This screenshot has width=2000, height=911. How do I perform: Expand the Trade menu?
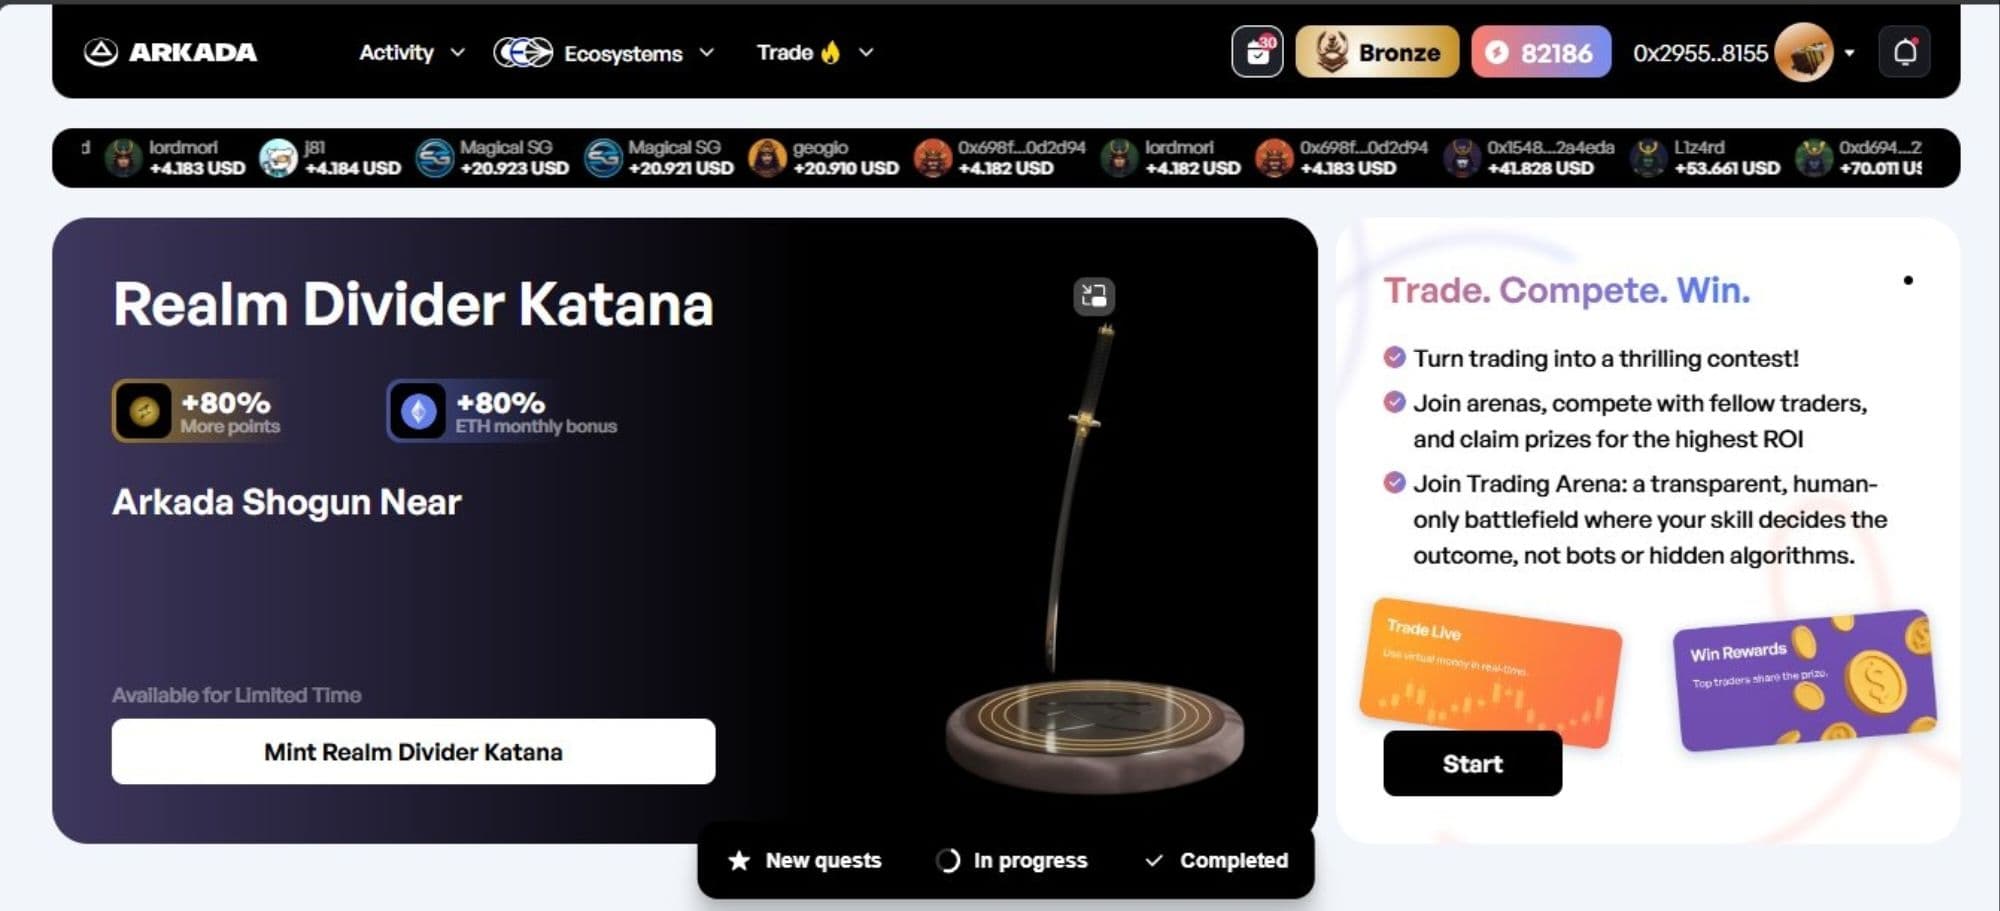[x=815, y=52]
